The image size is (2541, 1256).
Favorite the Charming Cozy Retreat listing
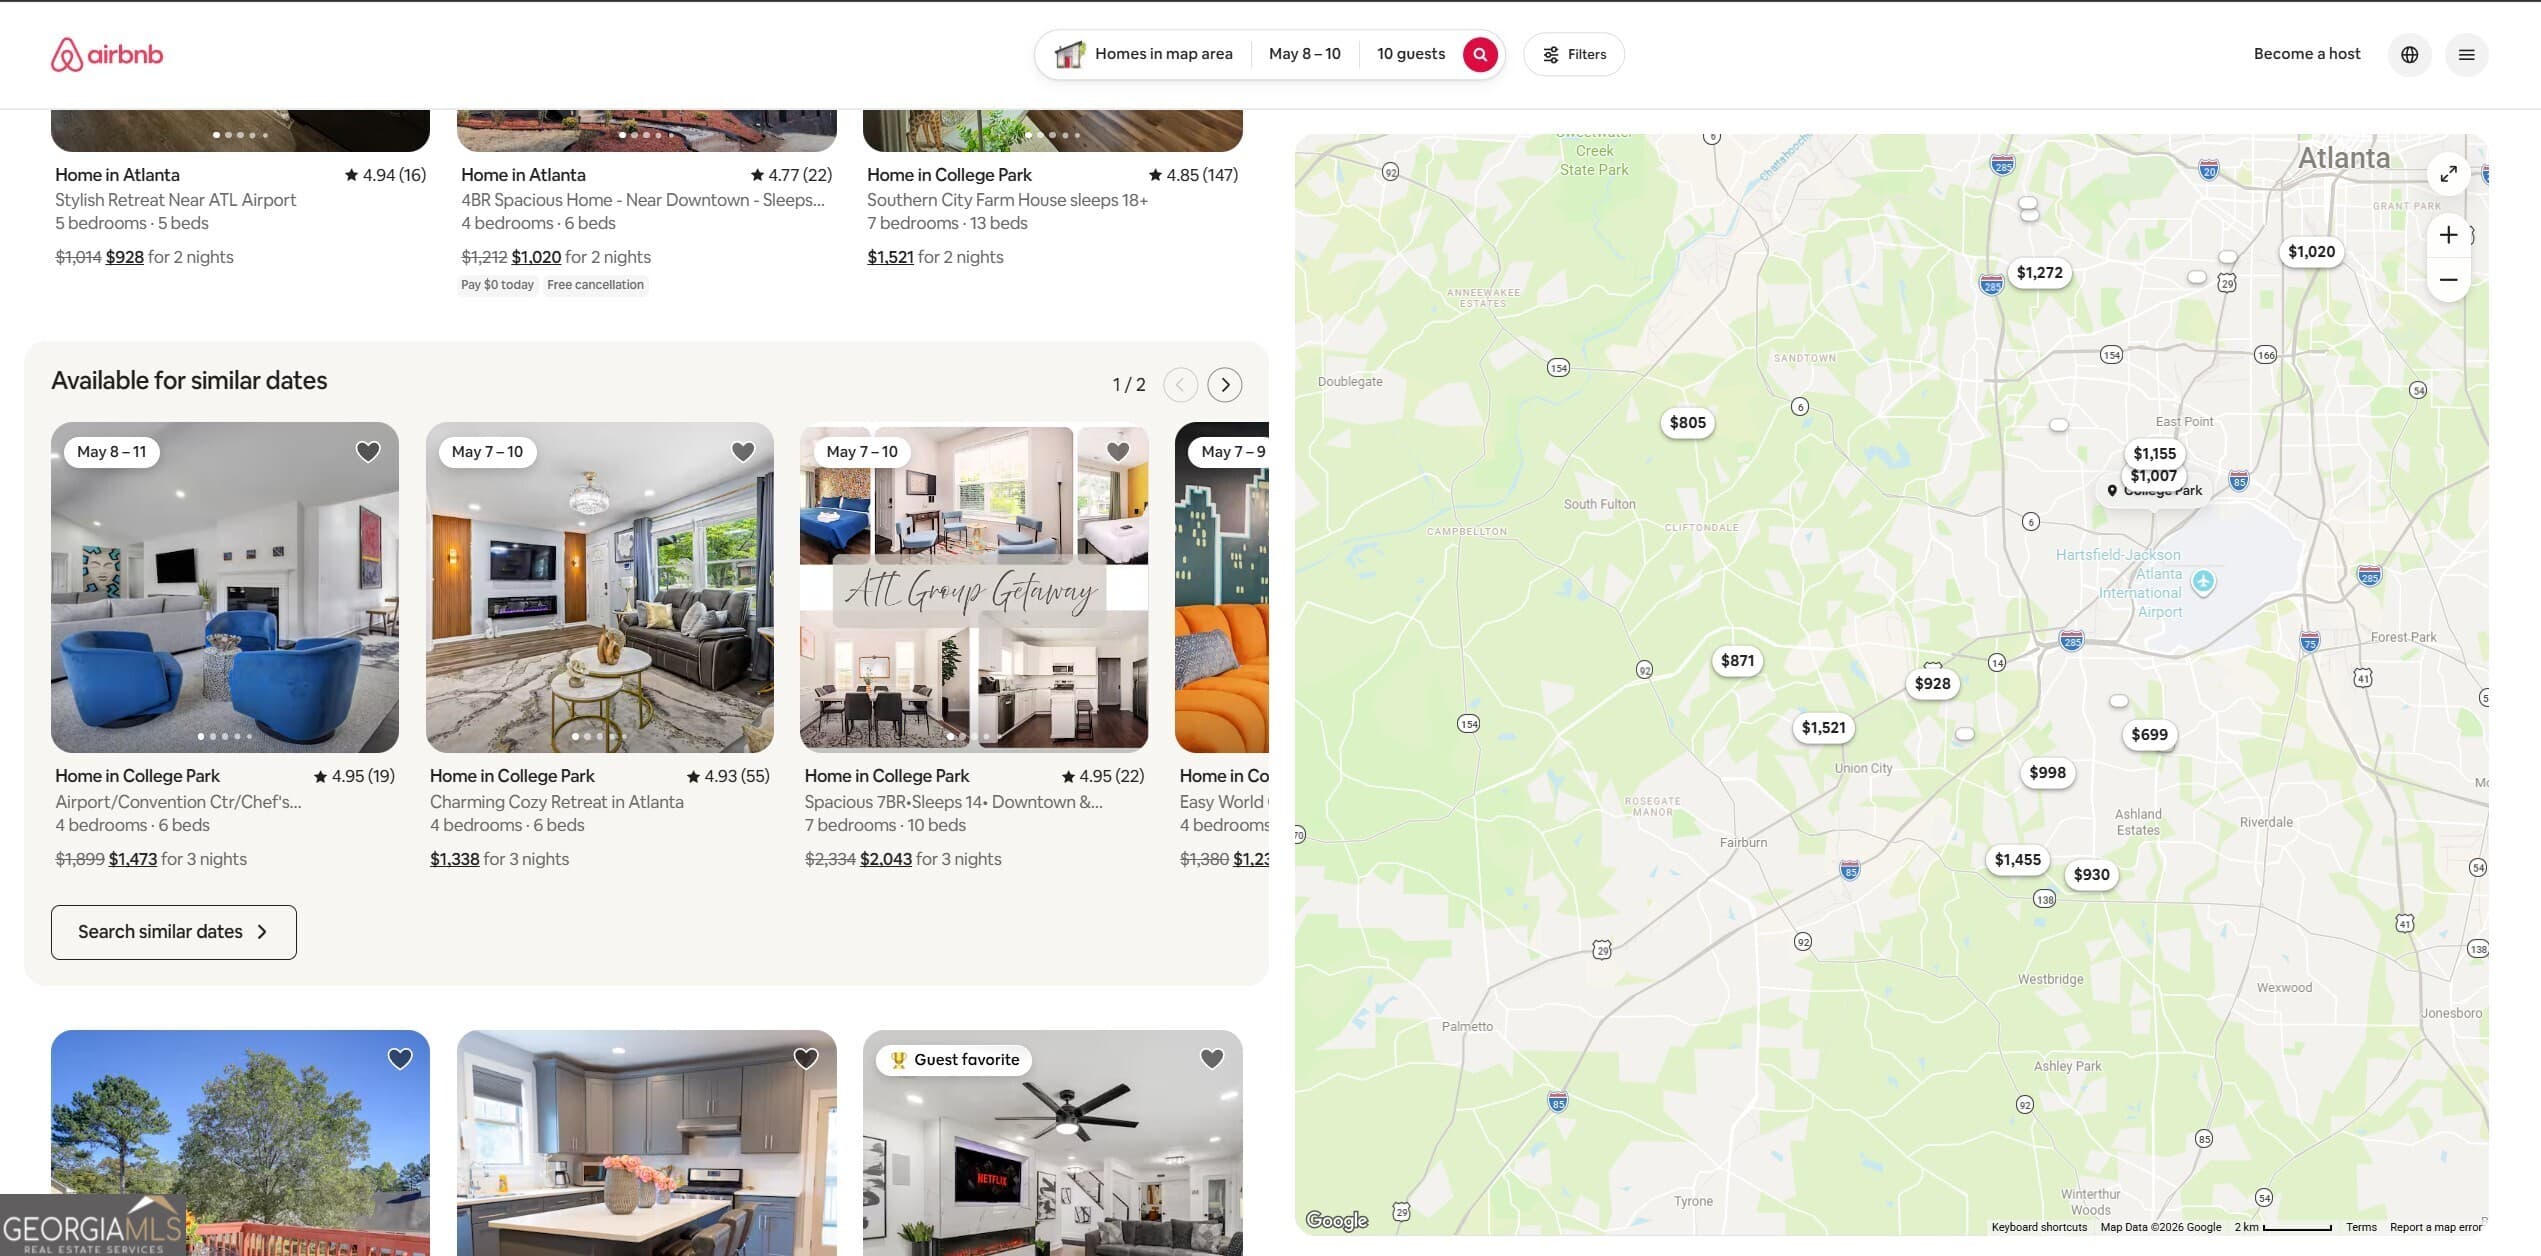pos(743,452)
